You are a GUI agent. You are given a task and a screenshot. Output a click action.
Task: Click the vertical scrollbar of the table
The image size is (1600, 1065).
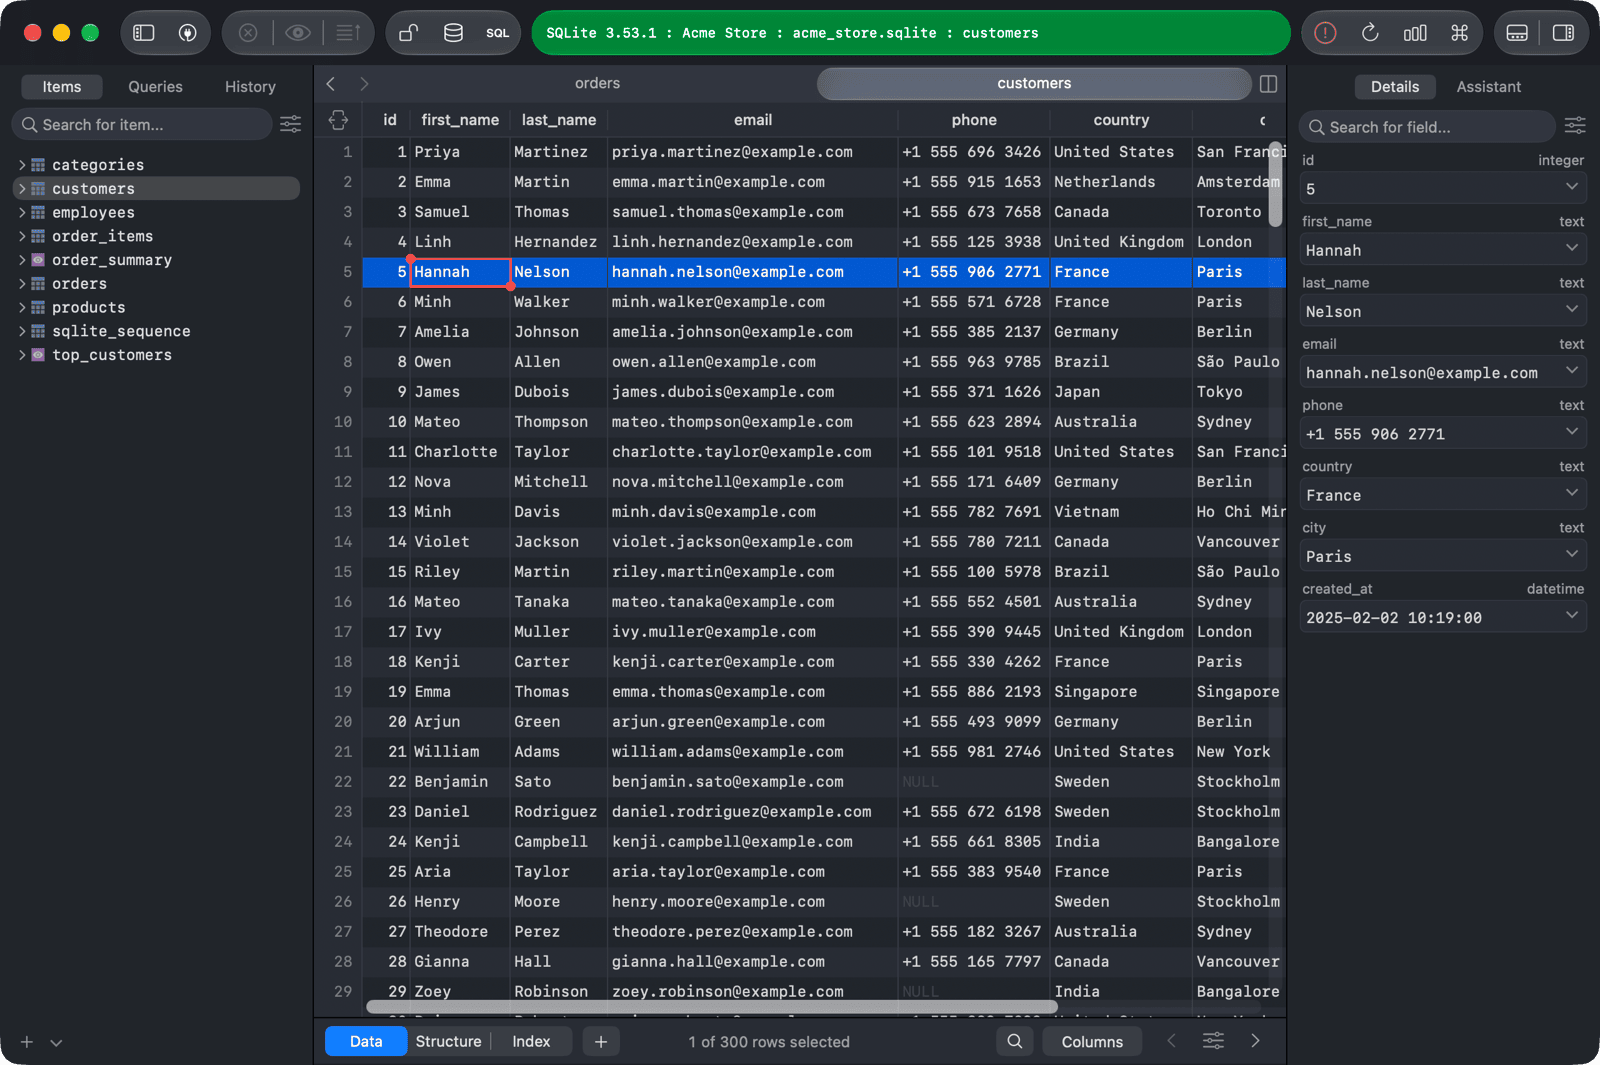click(1275, 183)
